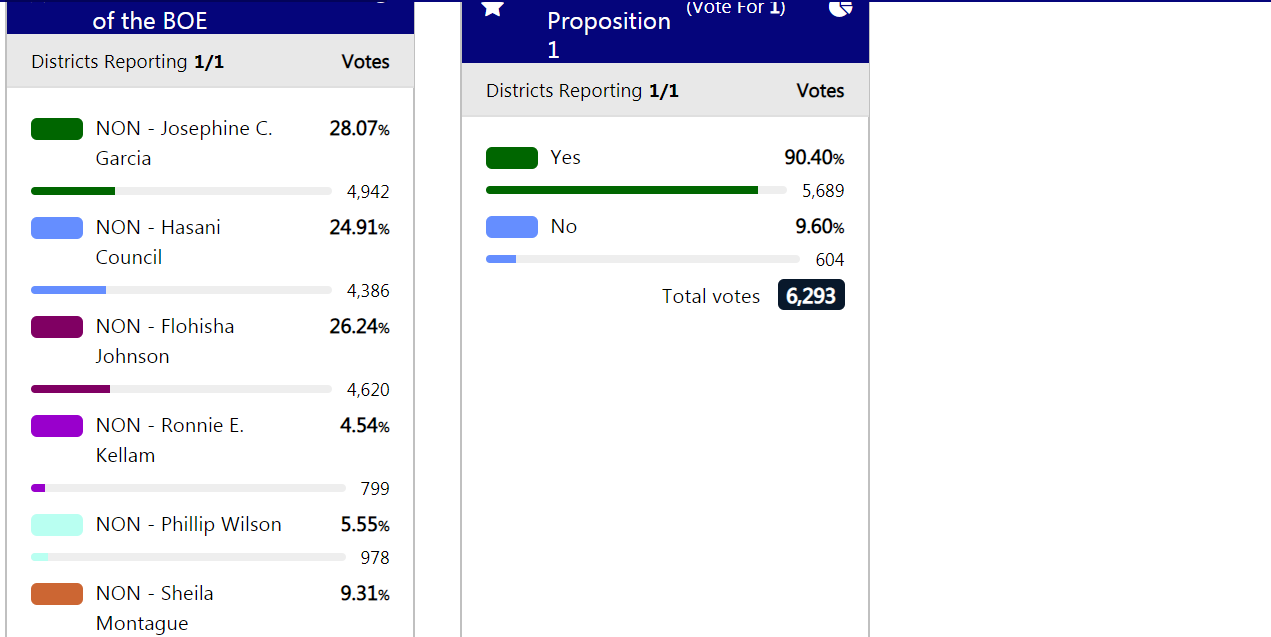Click the Total votes 6,293 badge
Screen dimensions: 1271x637
pos(811,296)
